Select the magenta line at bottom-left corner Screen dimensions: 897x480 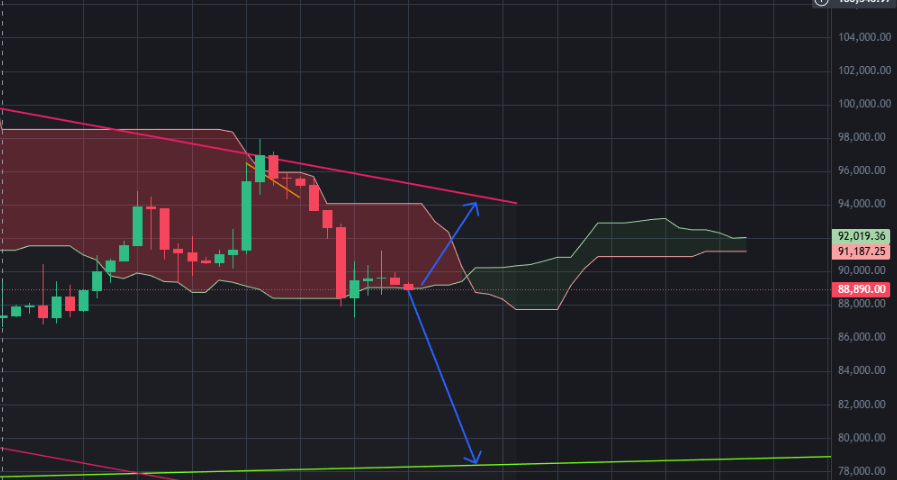(86, 462)
